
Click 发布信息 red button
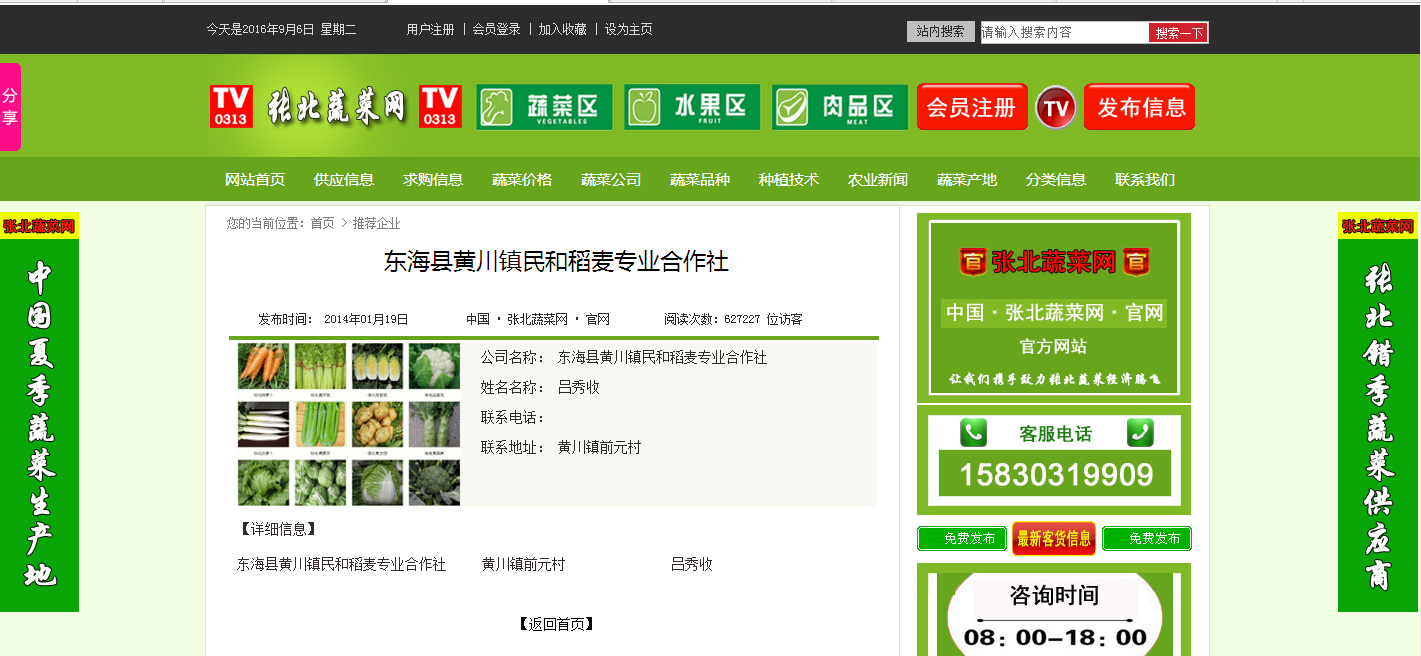pos(1140,107)
